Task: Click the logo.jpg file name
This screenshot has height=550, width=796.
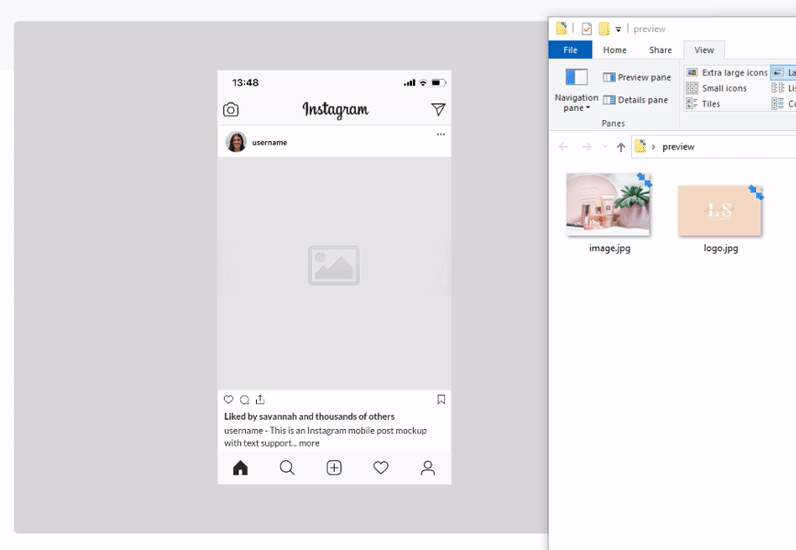Action: [x=721, y=248]
